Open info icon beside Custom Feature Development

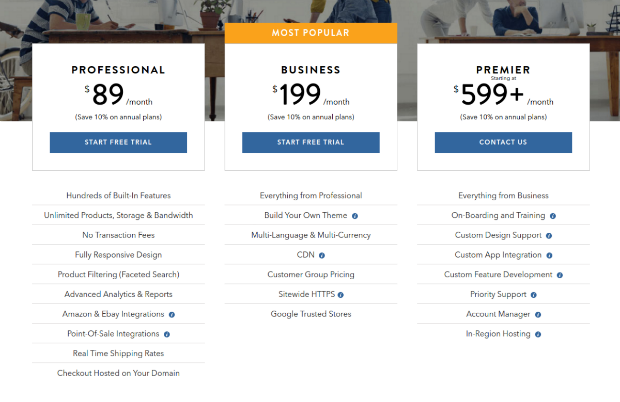coord(560,275)
